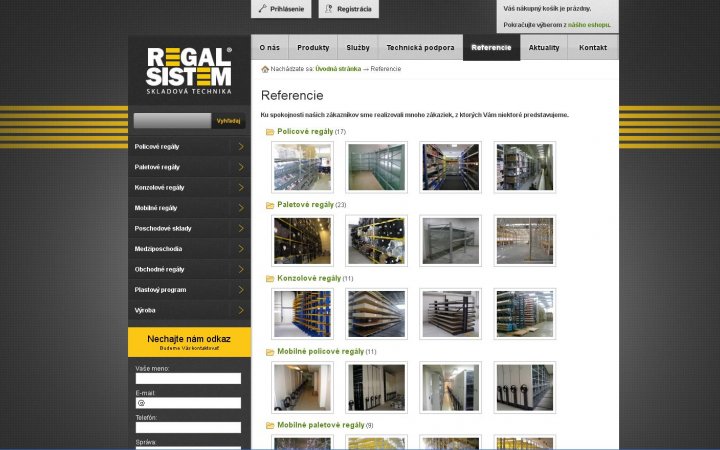Viewport: 720px width, 450px height.
Task: Focus the Vaše meno input field
Action: [x=188, y=378]
